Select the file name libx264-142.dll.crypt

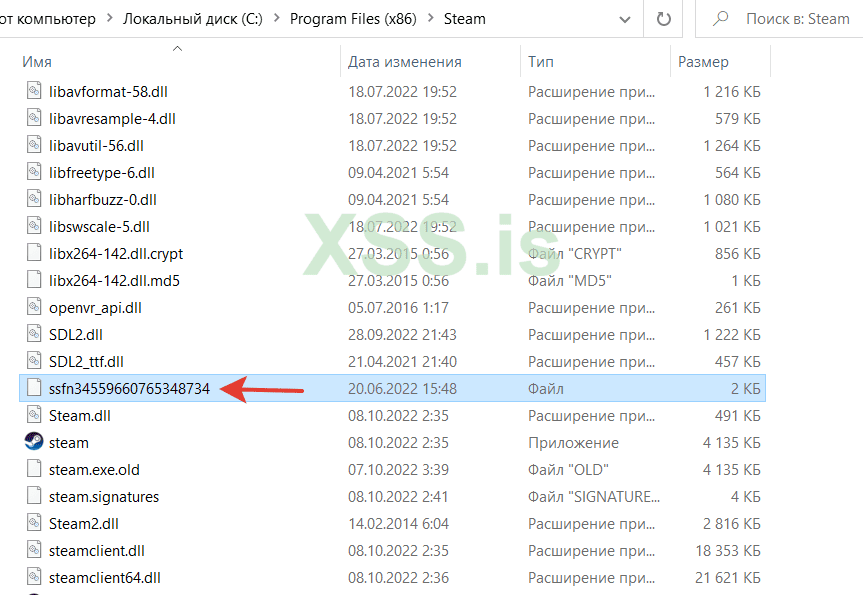(116, 253)
